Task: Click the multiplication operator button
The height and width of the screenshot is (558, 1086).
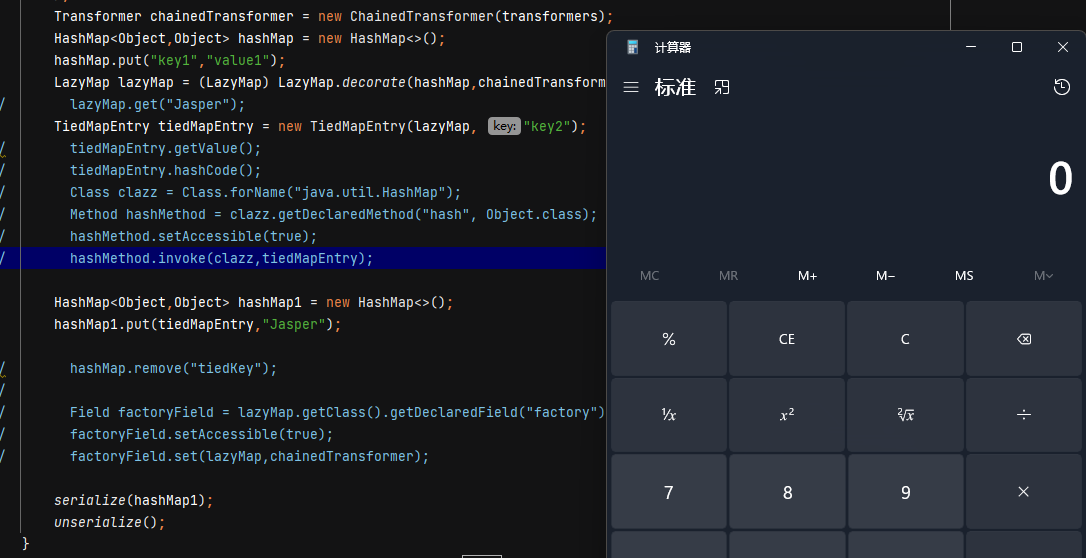Action: [x=1023, y=492]
